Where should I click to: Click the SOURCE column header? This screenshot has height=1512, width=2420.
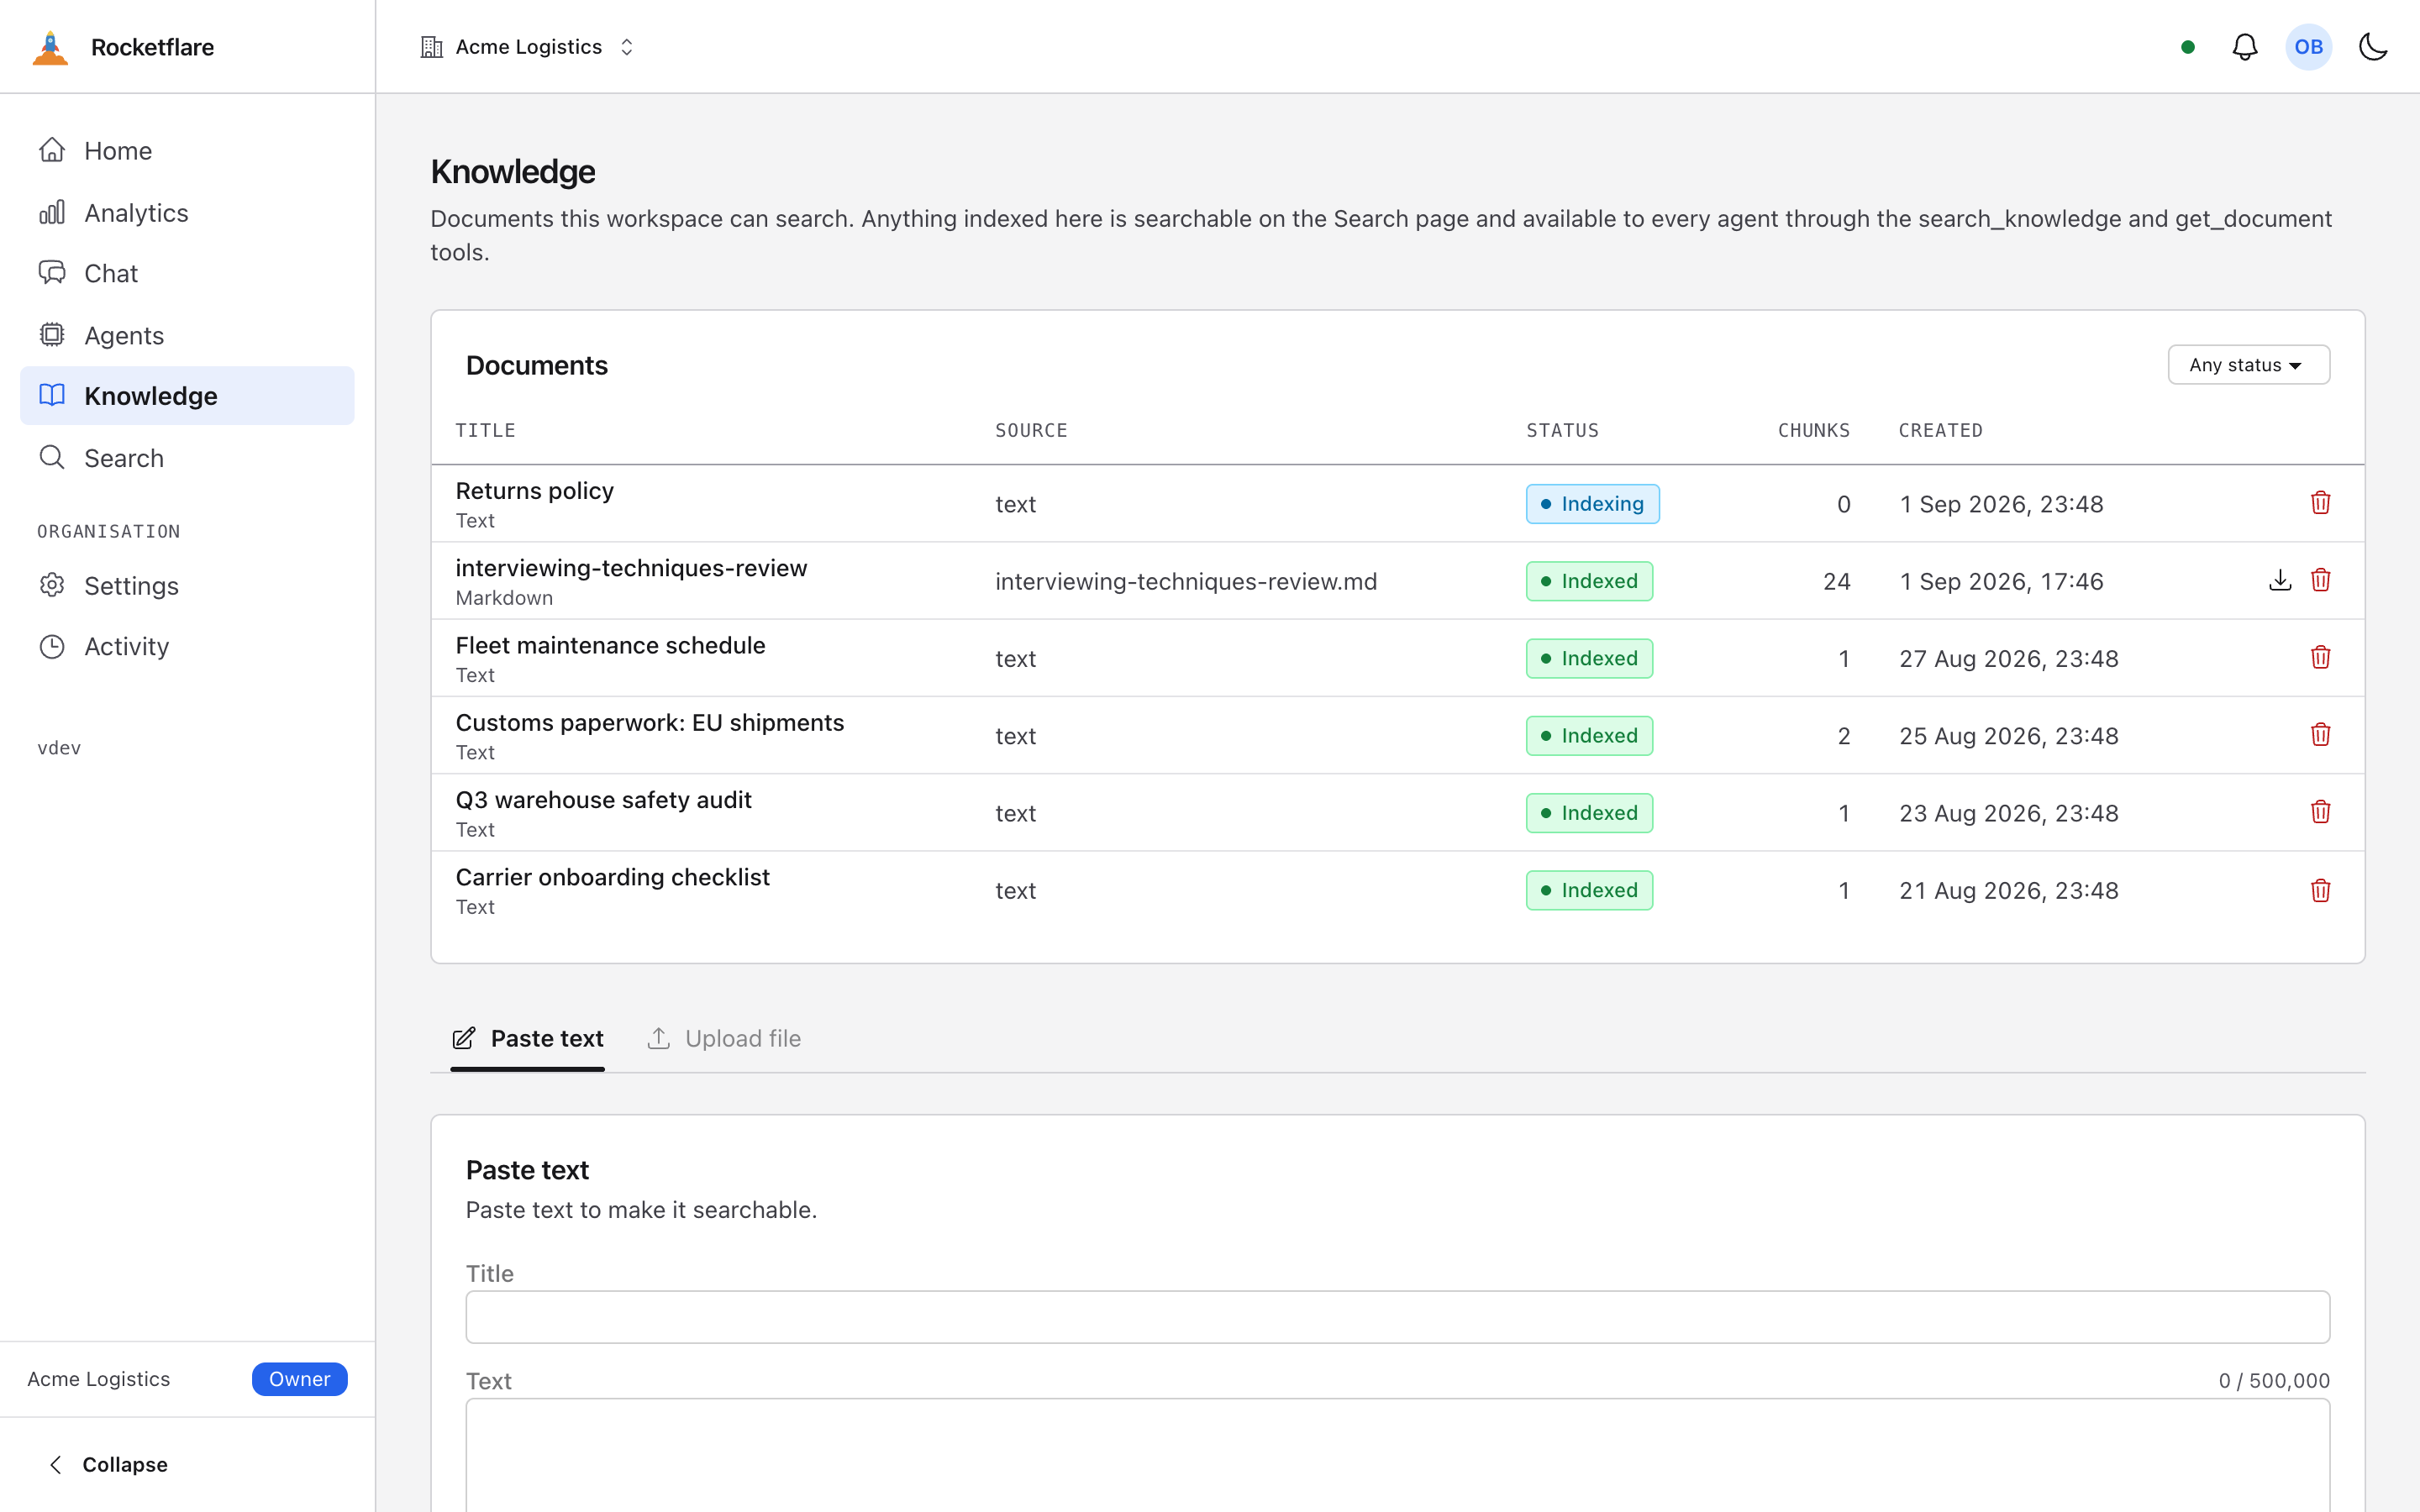(x=1031, y=431)
